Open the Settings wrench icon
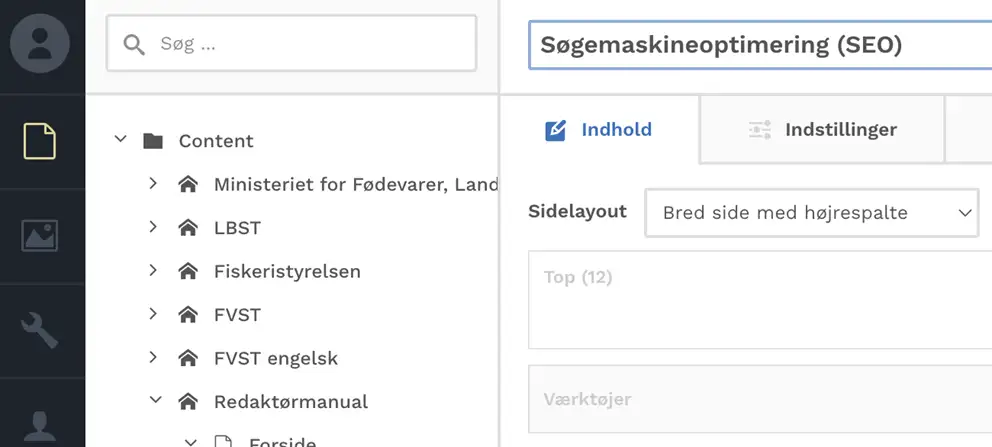Image resolution: width=992 pixels, height=447 pixels. (40, 330)
